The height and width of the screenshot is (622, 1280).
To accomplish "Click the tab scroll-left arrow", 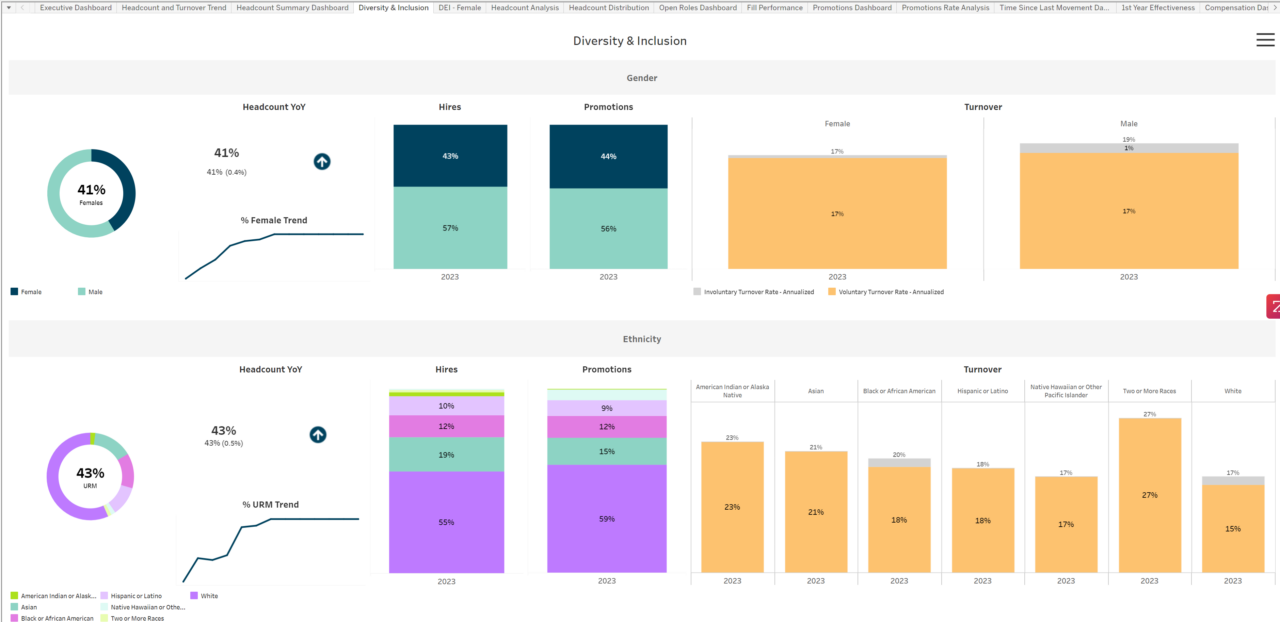I will [24, 7].
